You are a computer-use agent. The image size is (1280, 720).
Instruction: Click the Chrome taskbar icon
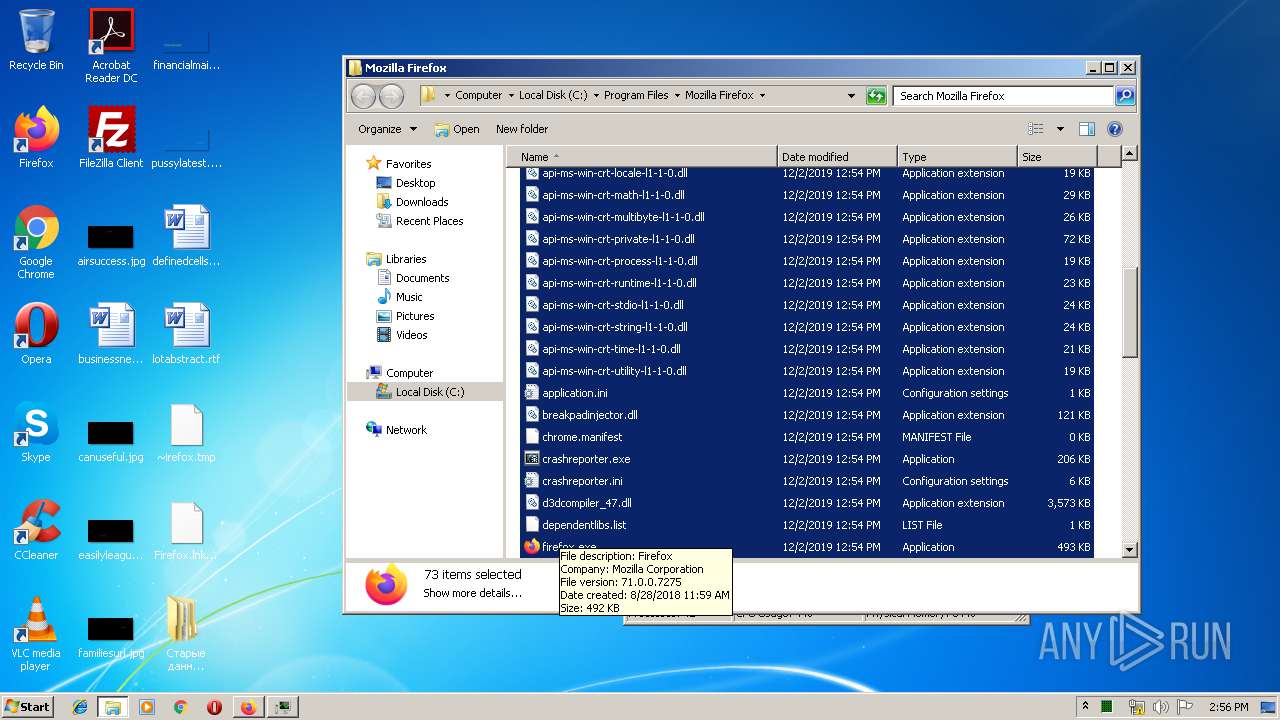tap(180, 707)
